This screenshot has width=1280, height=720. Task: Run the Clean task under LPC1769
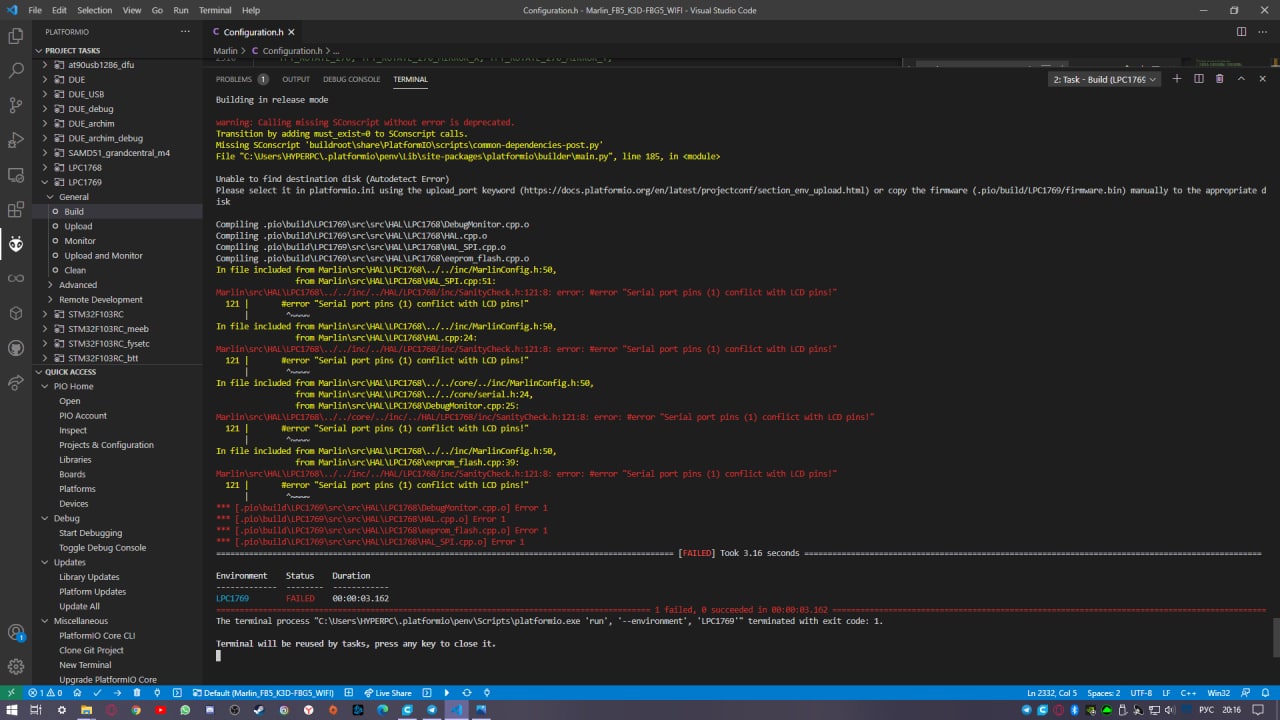(x=118, y=270)
